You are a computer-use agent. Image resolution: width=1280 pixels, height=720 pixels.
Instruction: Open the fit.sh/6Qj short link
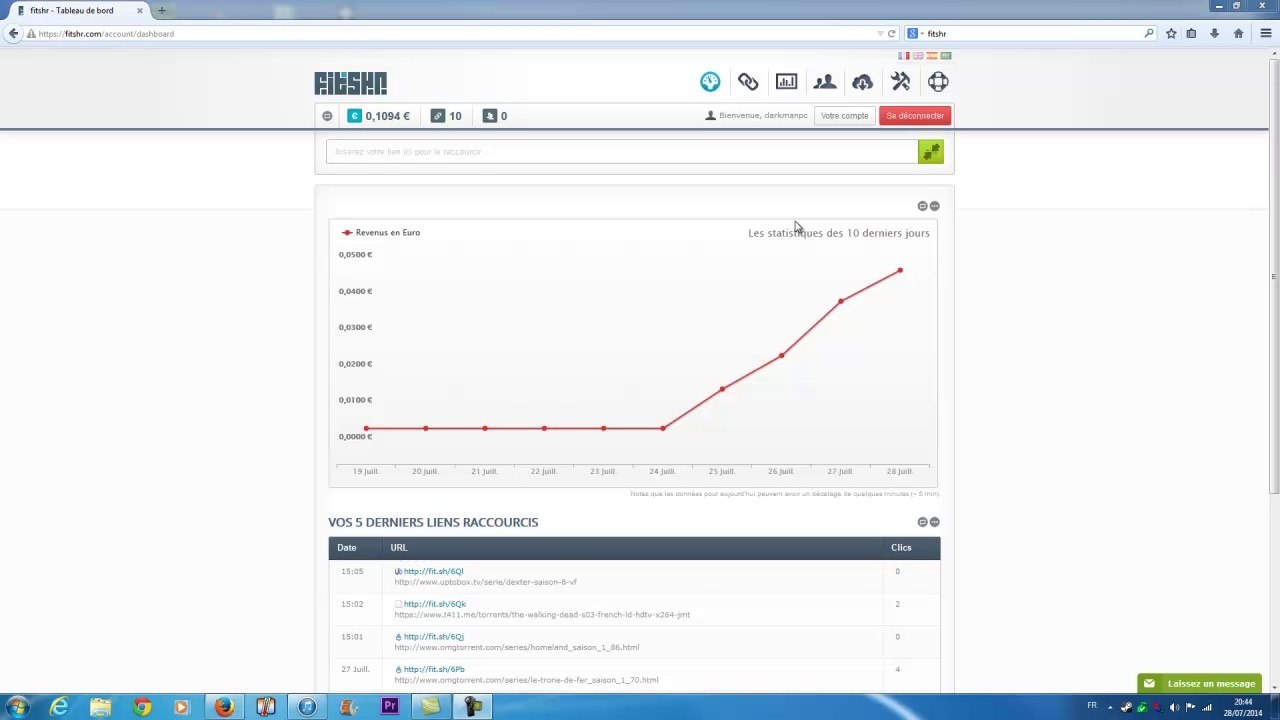point(433,637)
